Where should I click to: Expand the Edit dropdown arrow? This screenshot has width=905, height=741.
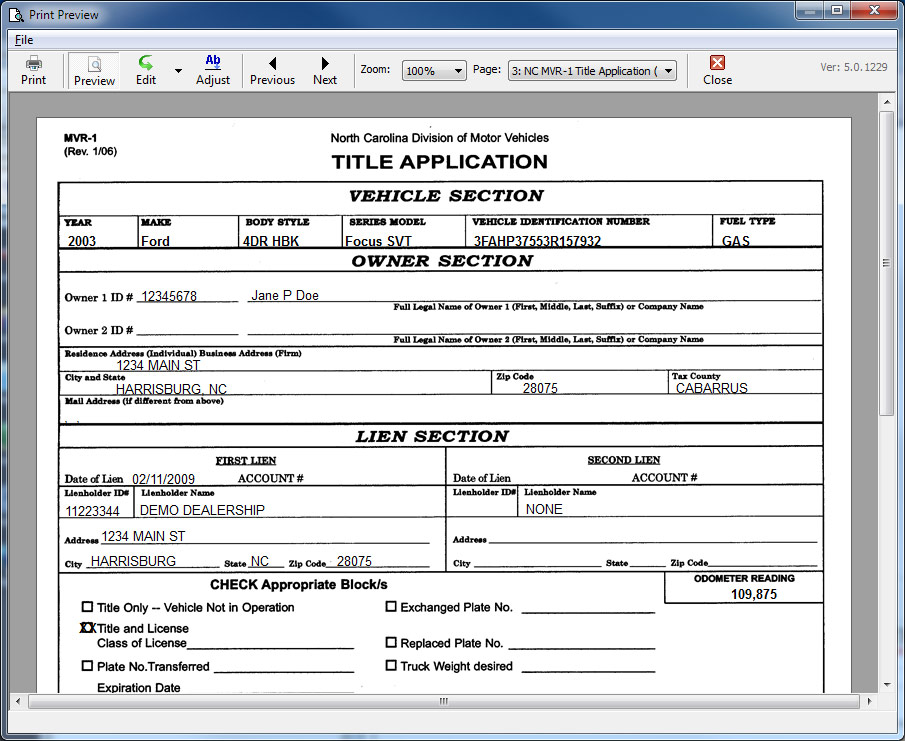[178, 70]
